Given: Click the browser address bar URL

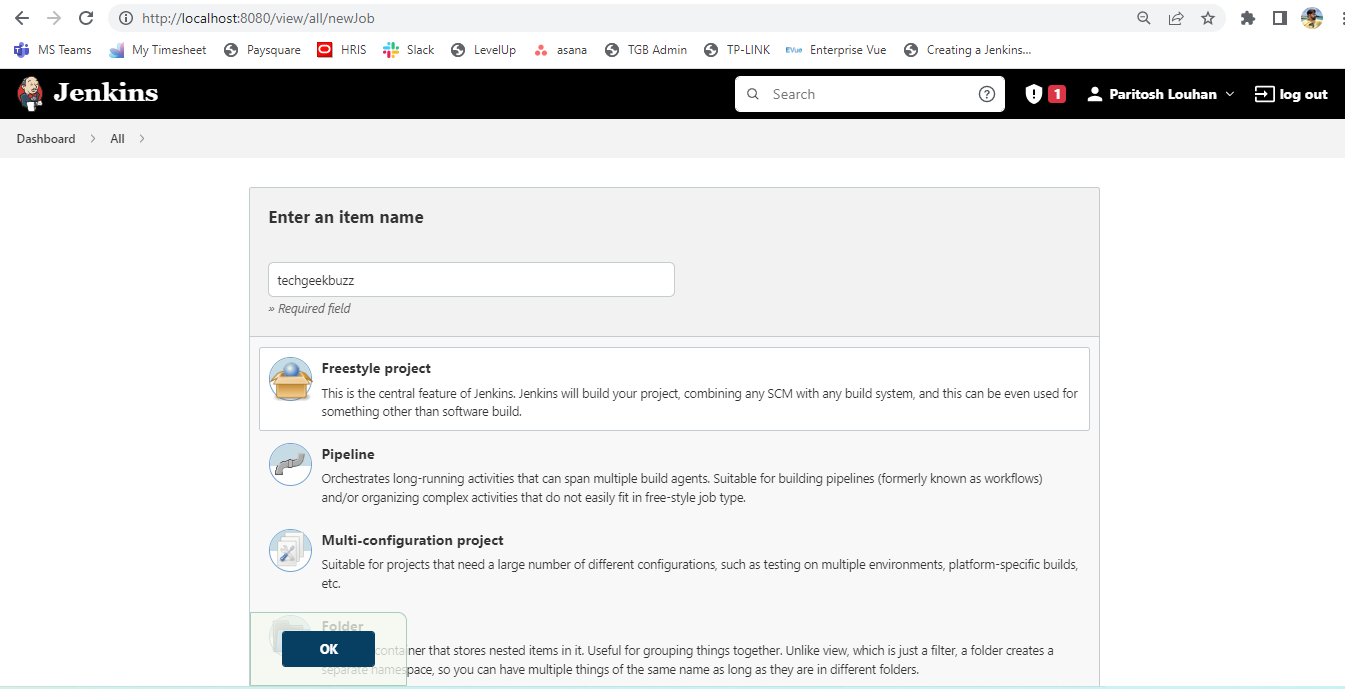Looking at the screenshot, I should point(258,18).
